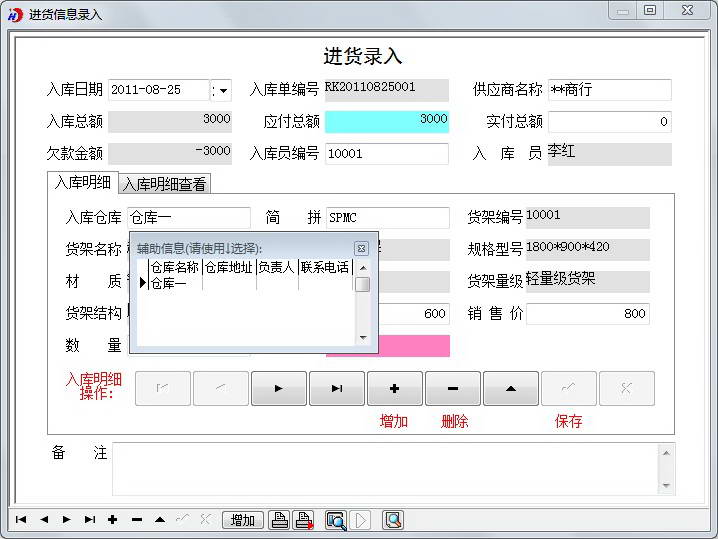The height and width of the screenshot is (539, 718).
Task: Select 仓库一 row in popup list
Action: 246,284
